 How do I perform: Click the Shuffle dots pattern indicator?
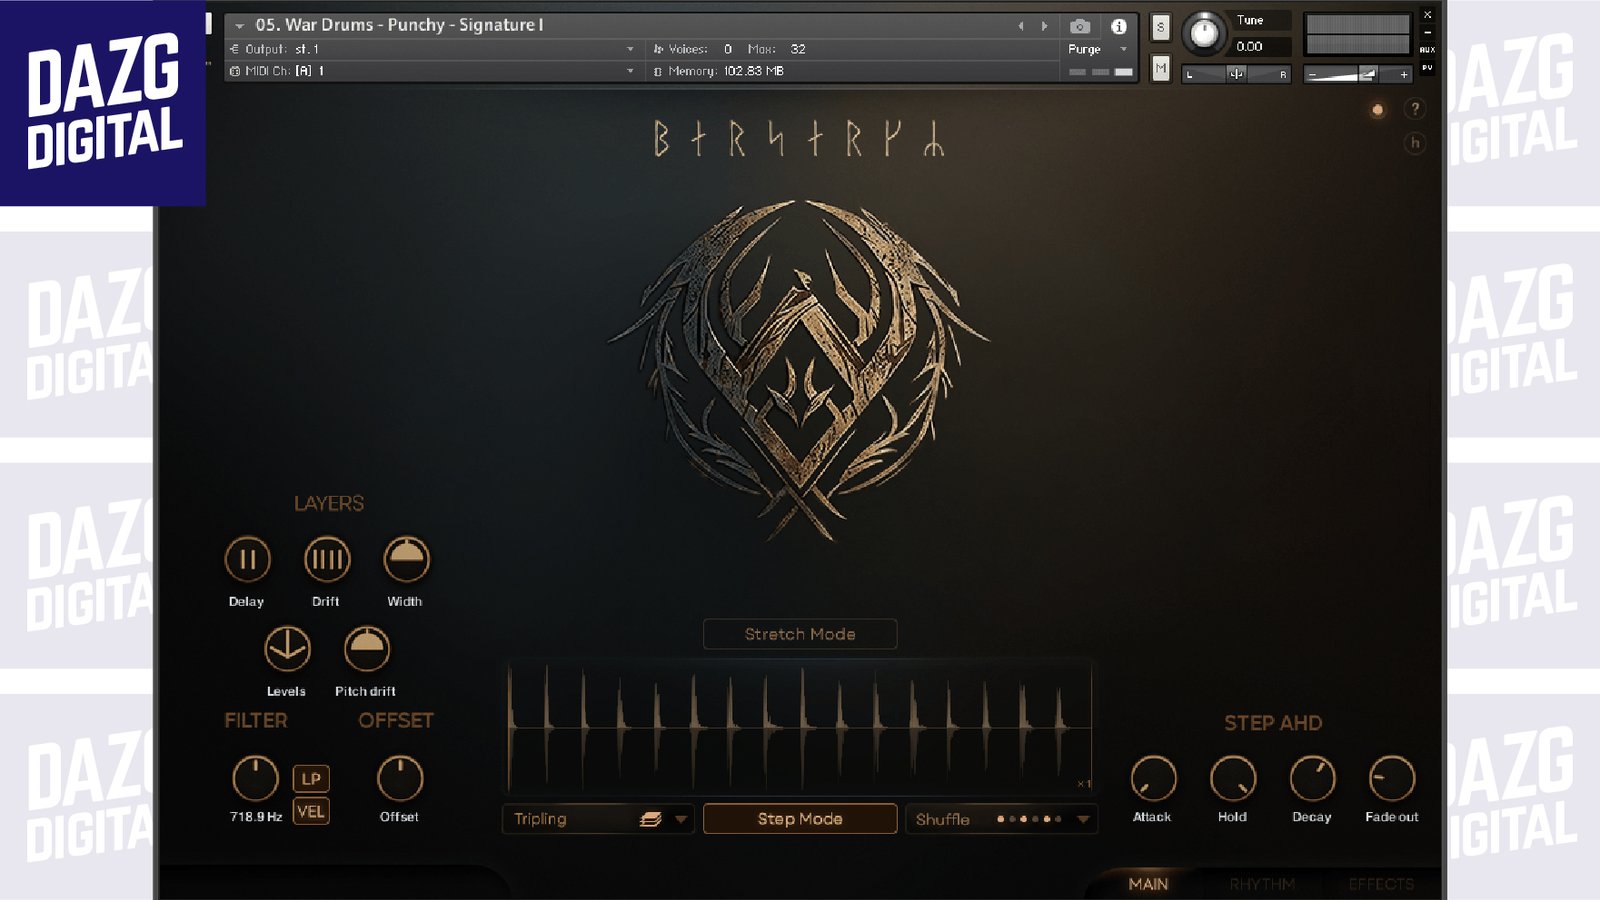pos(1029,819)
